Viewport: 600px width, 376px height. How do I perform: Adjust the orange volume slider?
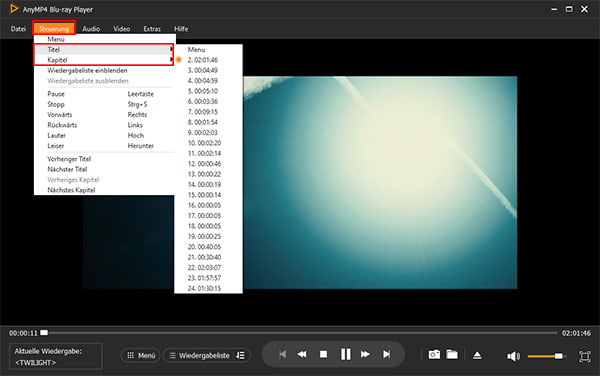[x=546, y=356]
